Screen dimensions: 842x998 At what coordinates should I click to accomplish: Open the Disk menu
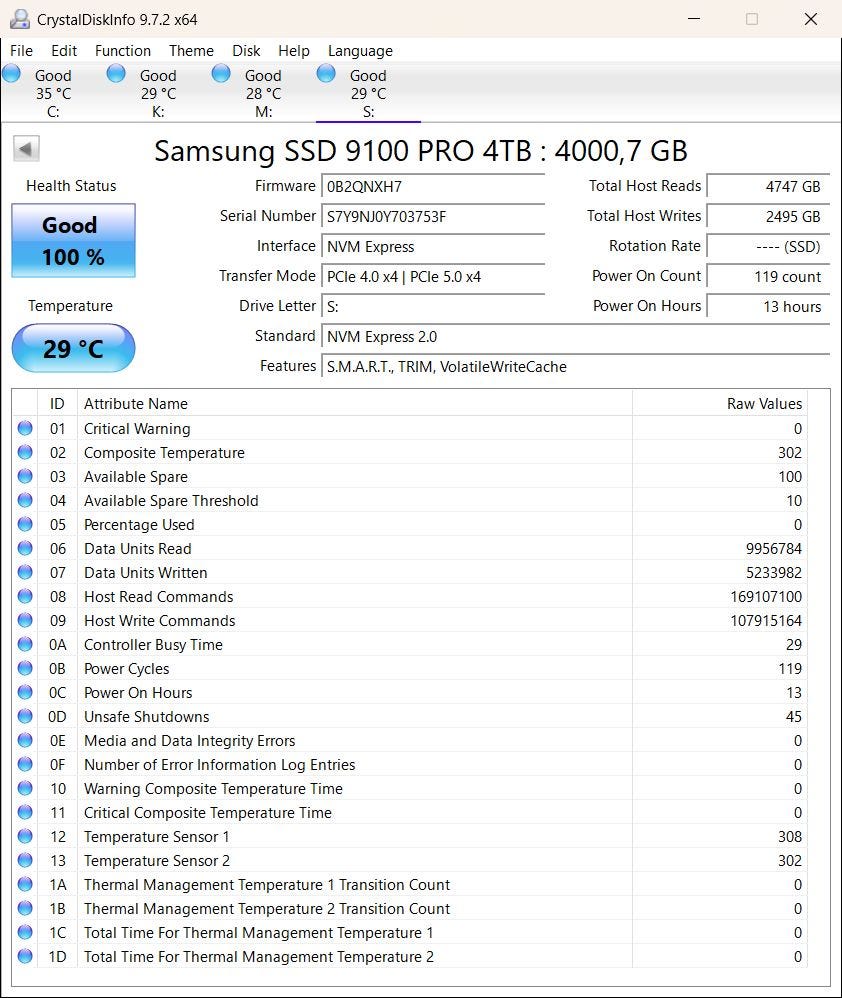point(246,51)
